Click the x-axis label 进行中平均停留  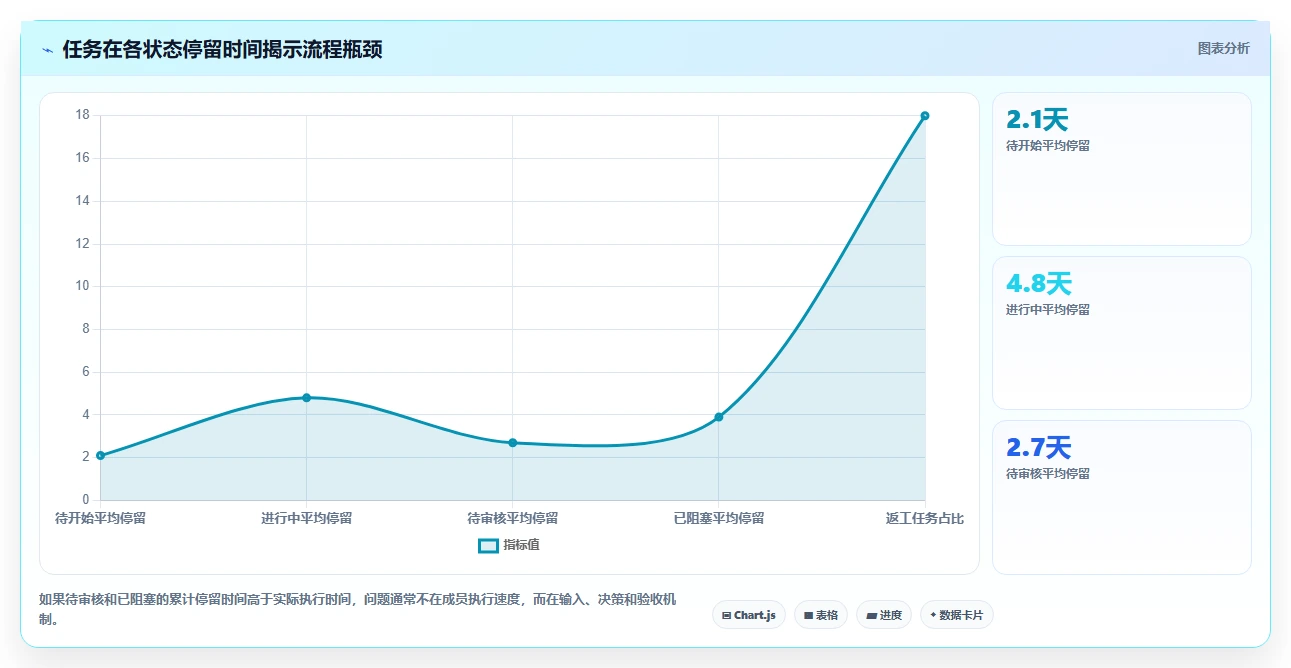307,518
